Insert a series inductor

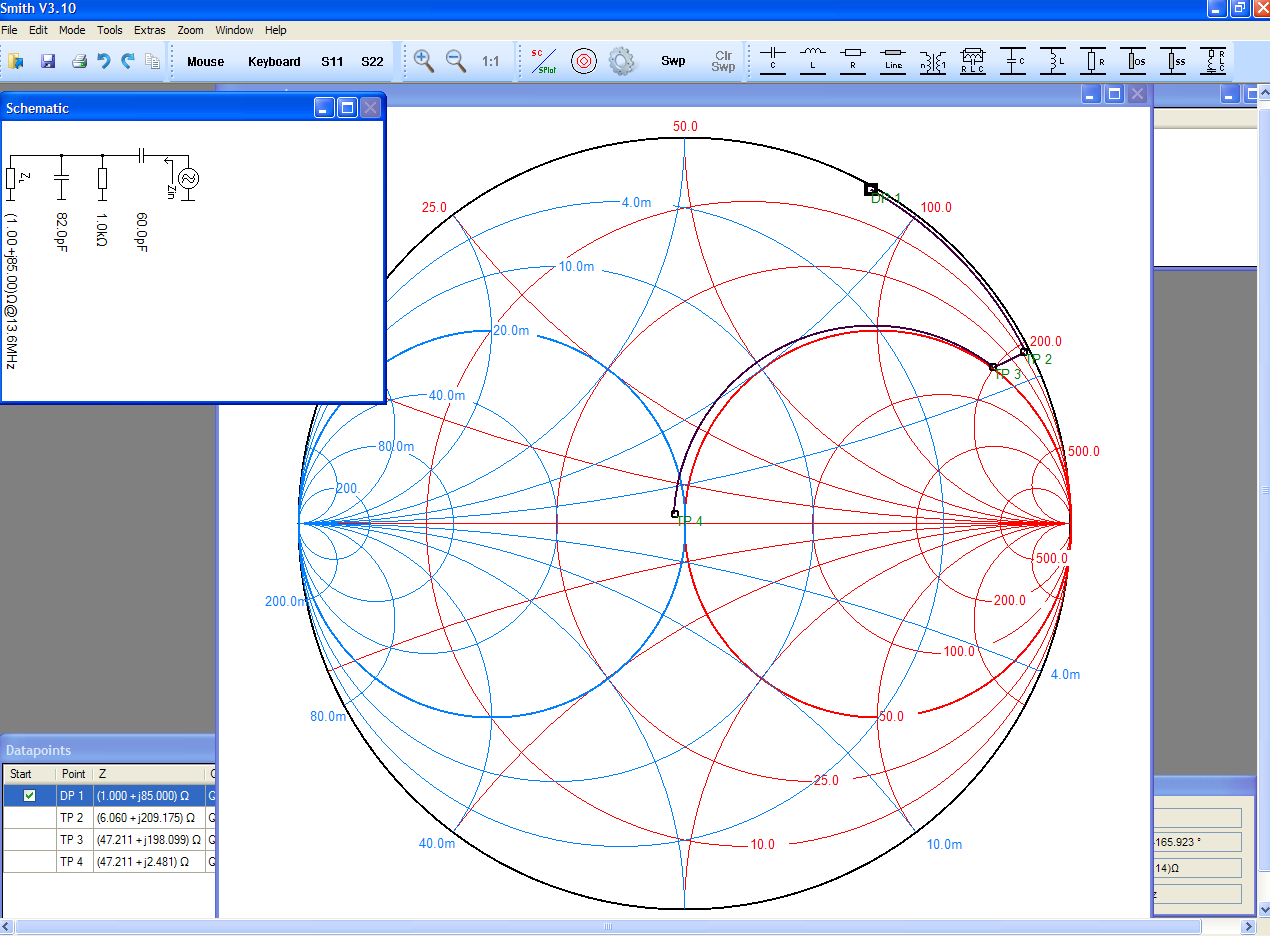(x=813, y=60)
